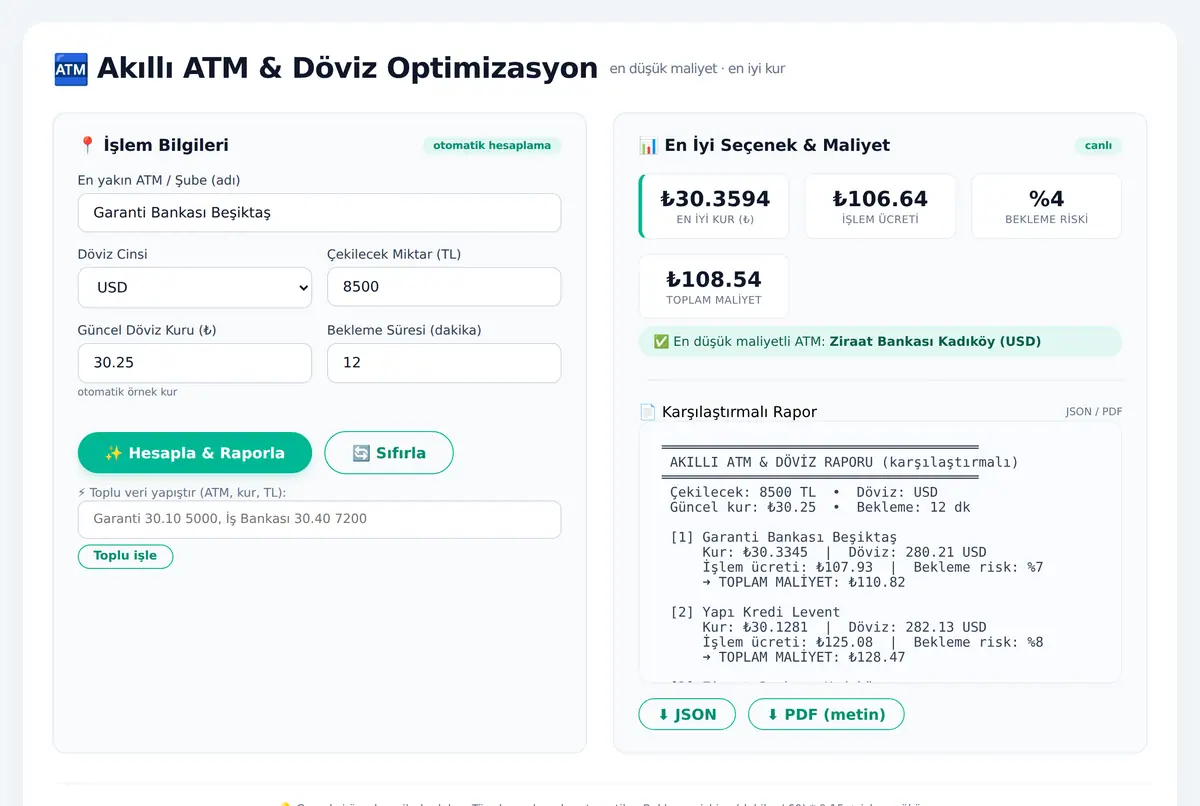The width and height of the screenshot is (1200, 806).
Task: Select the Bekleme Süresi (dakika) field
Action: 444,363
